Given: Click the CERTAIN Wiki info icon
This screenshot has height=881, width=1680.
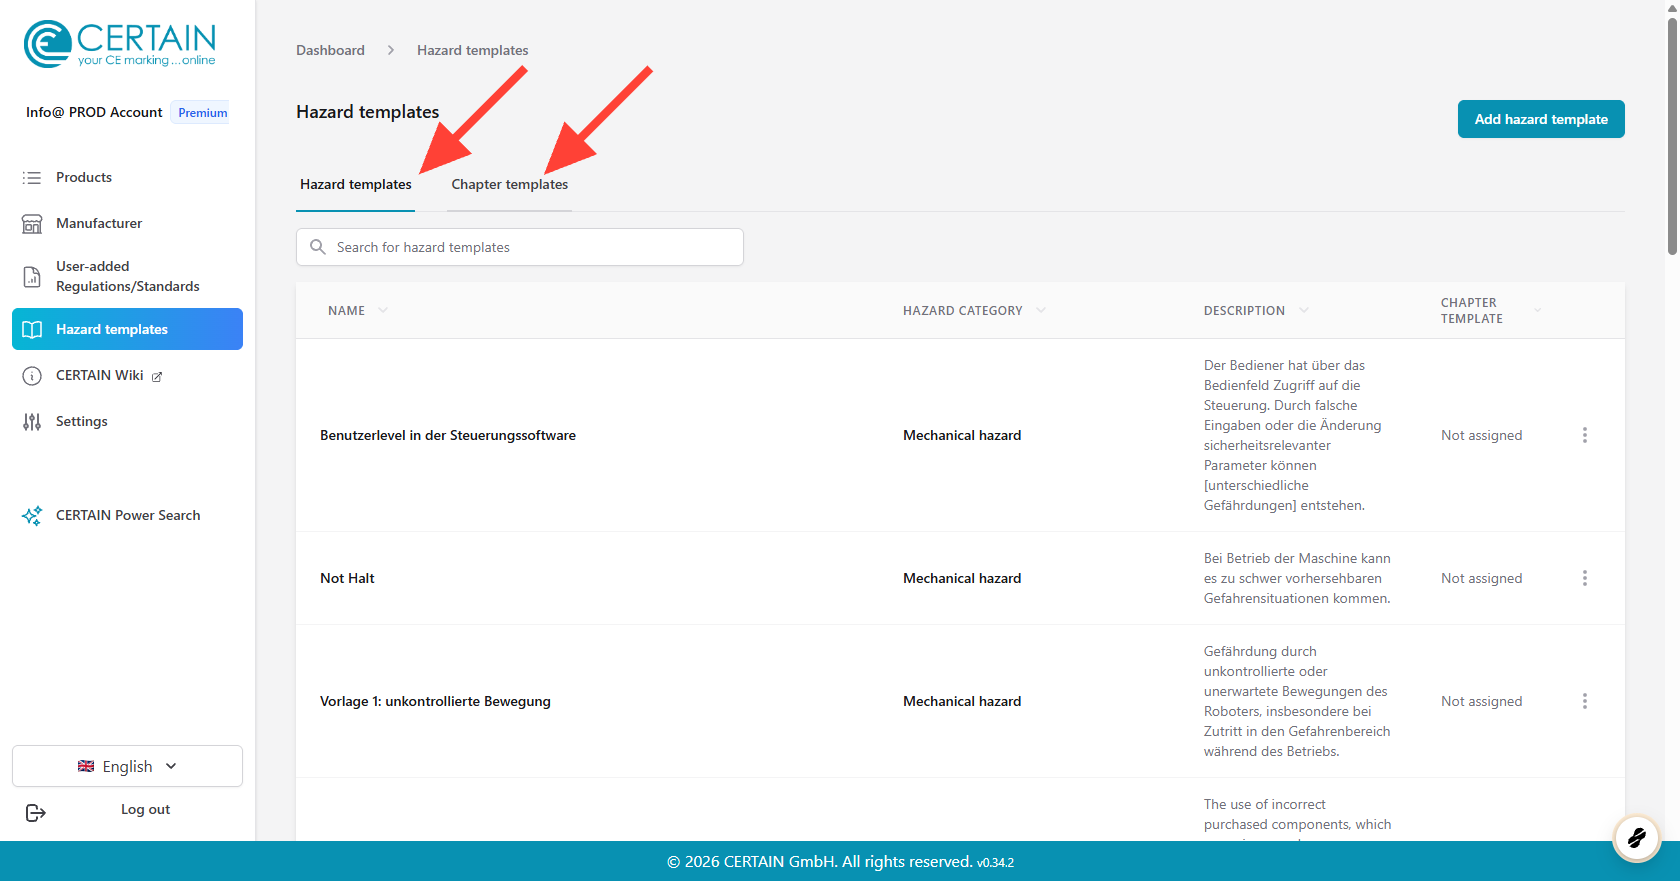Looking at the screenshot, I should (x=32, y=375).
